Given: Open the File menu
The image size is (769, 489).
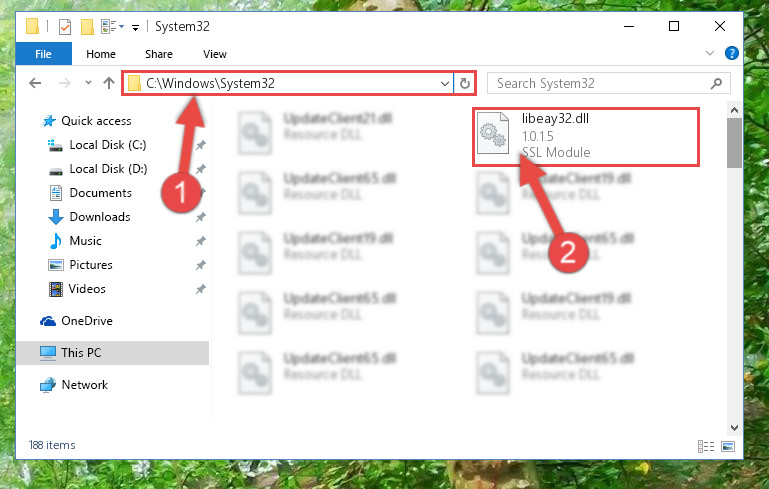Looking at the screenshot, I should [43, 54].
